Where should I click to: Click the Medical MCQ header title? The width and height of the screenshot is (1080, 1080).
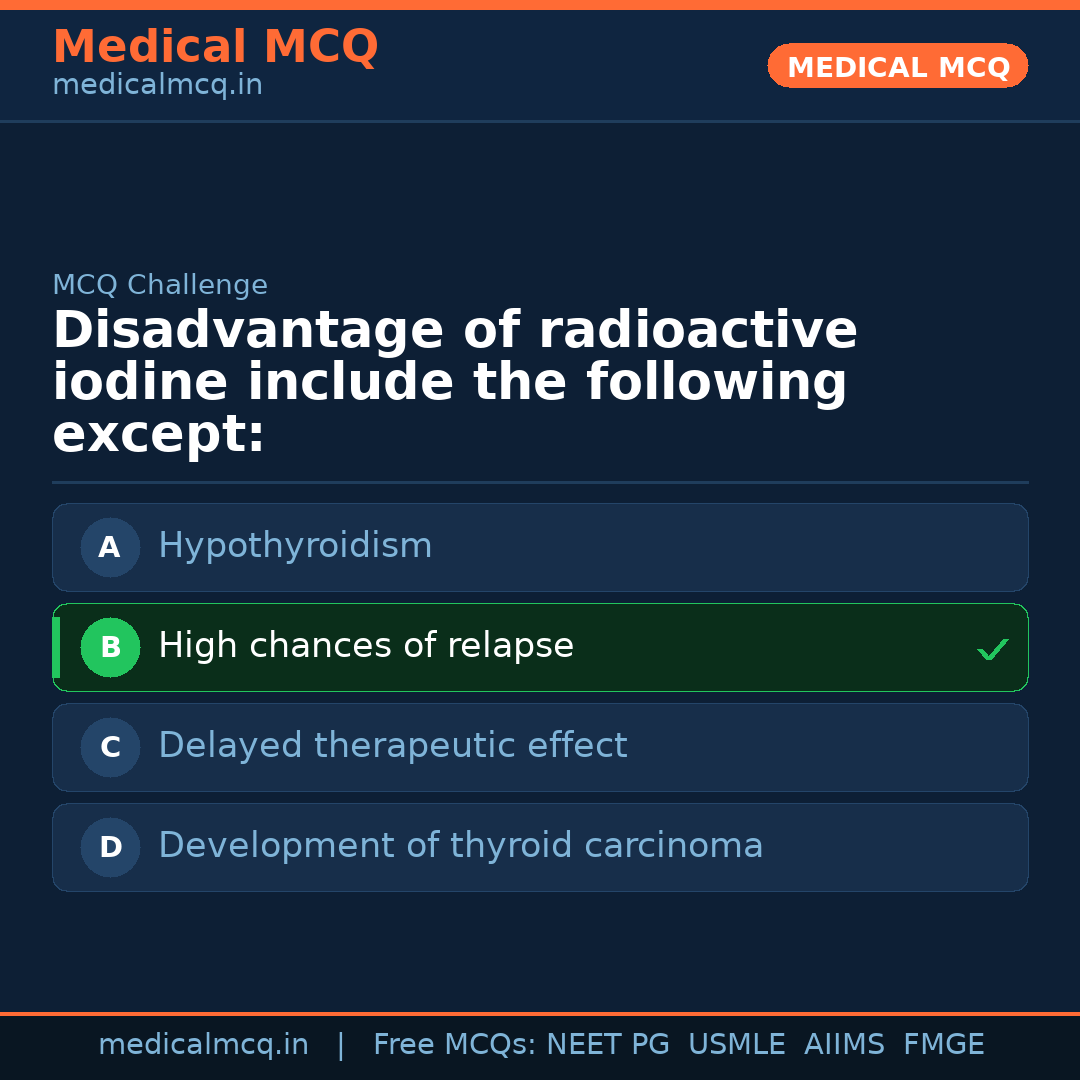click(x=215, y=47)
